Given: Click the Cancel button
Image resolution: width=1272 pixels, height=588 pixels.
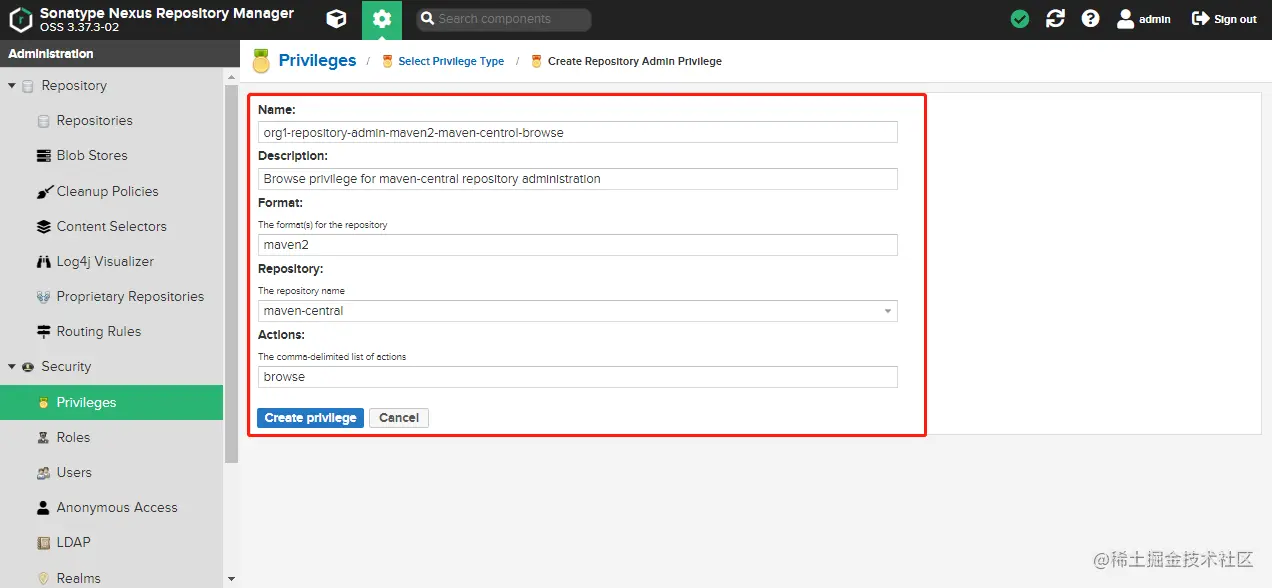Looking at the screenshot, I should point(399,418).
